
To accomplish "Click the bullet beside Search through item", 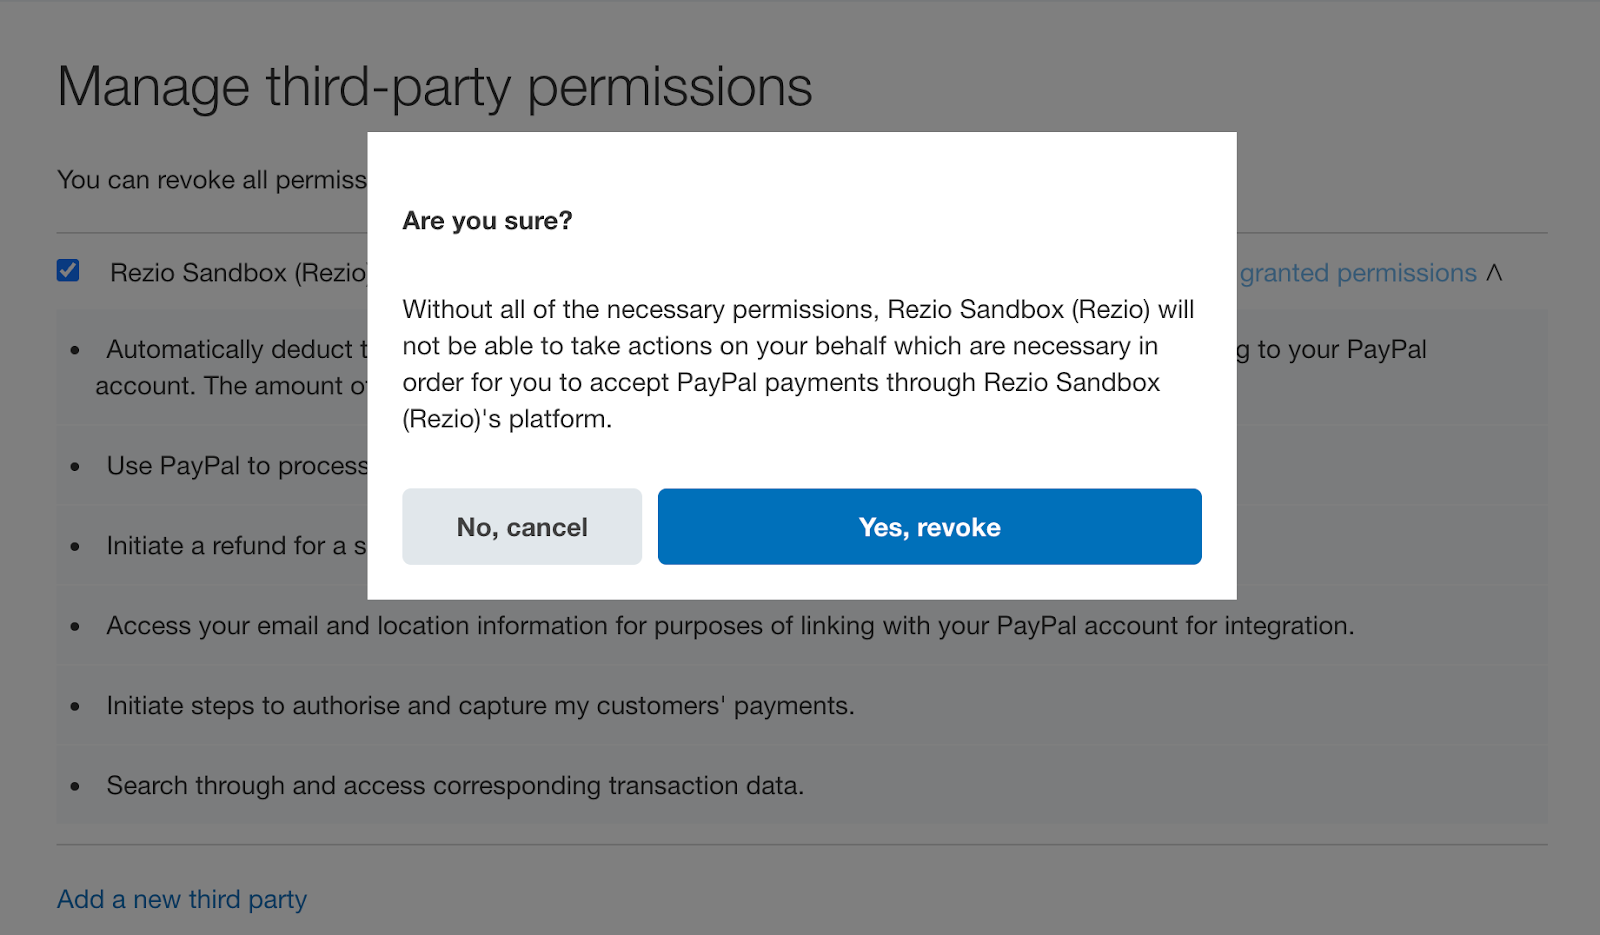I will click(75, 787).
